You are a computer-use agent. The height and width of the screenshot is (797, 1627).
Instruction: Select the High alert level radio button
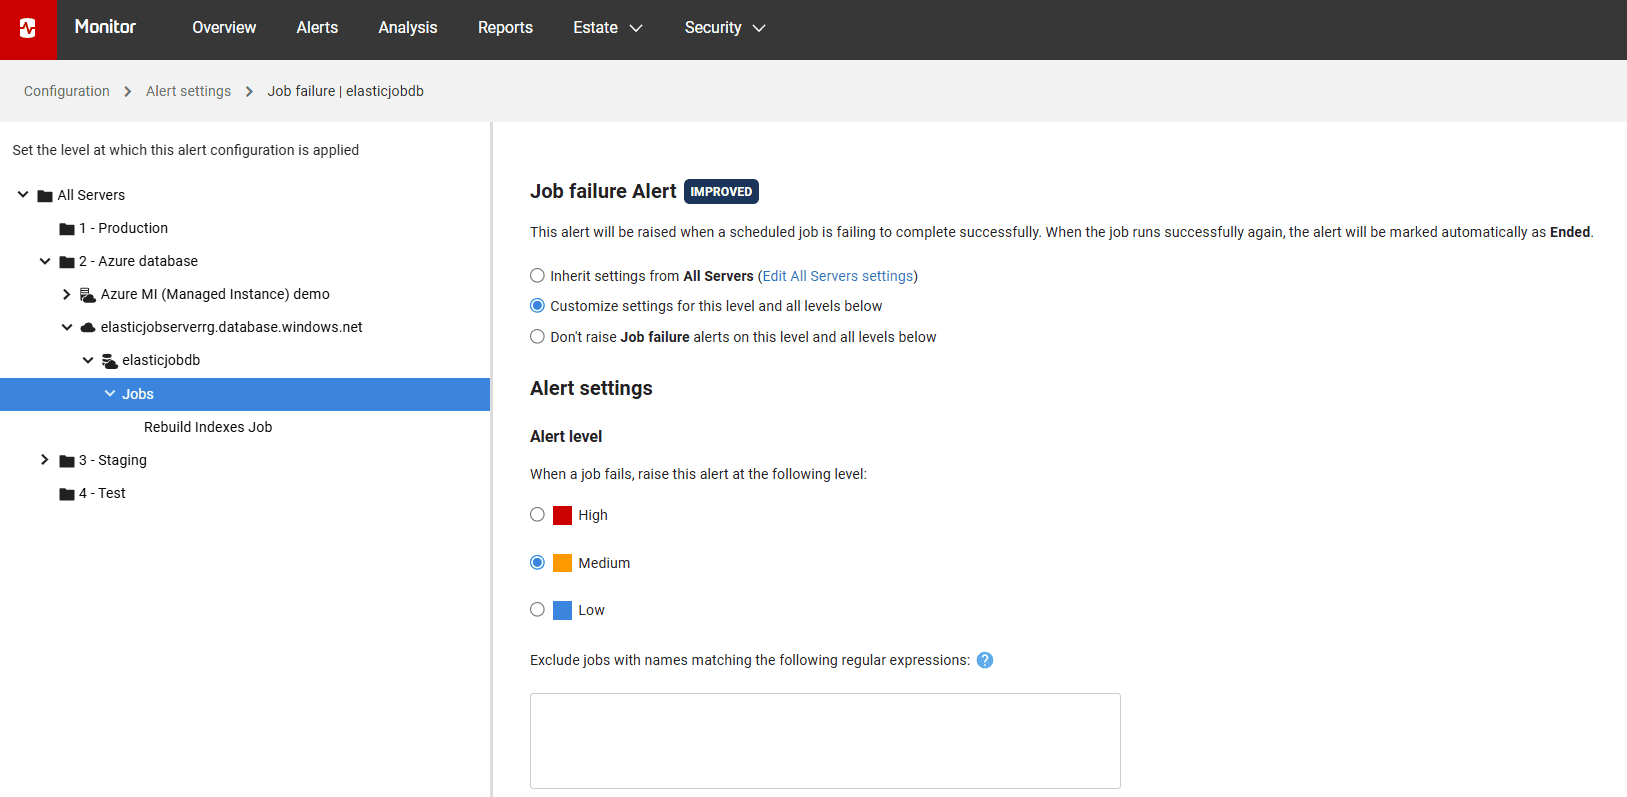point(538,515)
